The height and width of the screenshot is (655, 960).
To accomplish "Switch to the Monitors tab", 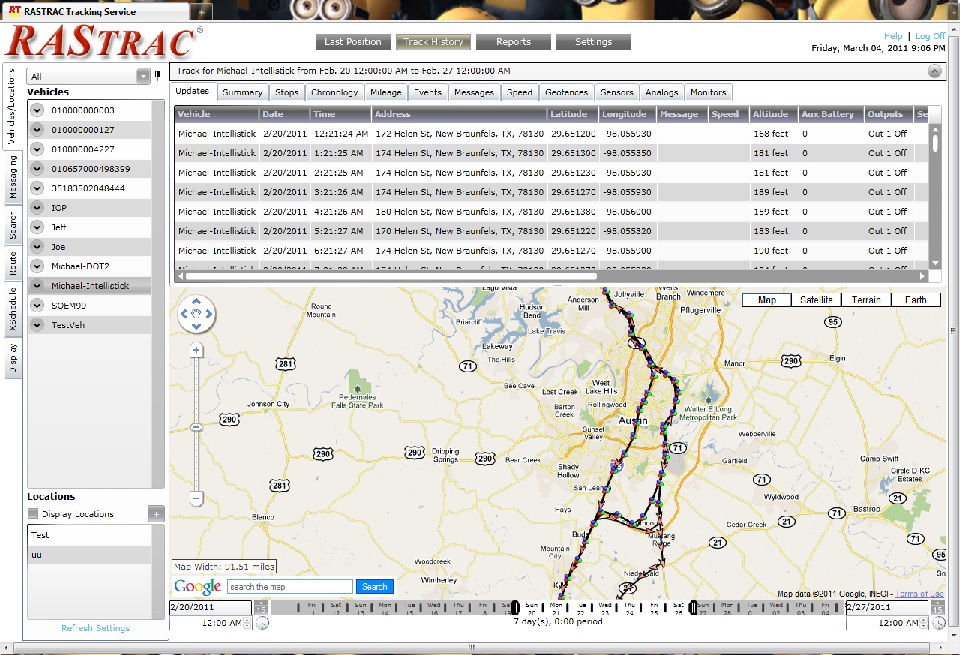I will tap(708, 92).
